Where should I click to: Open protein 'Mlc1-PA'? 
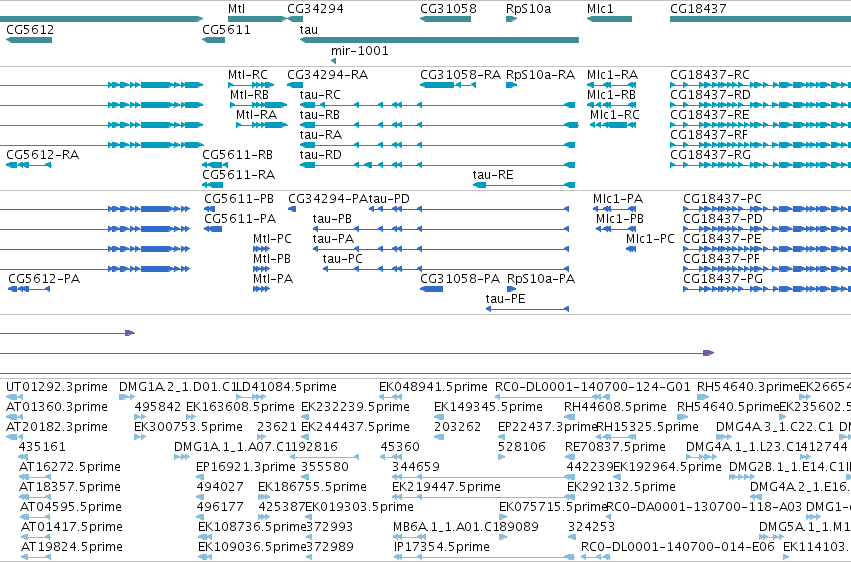pos(618,199)
